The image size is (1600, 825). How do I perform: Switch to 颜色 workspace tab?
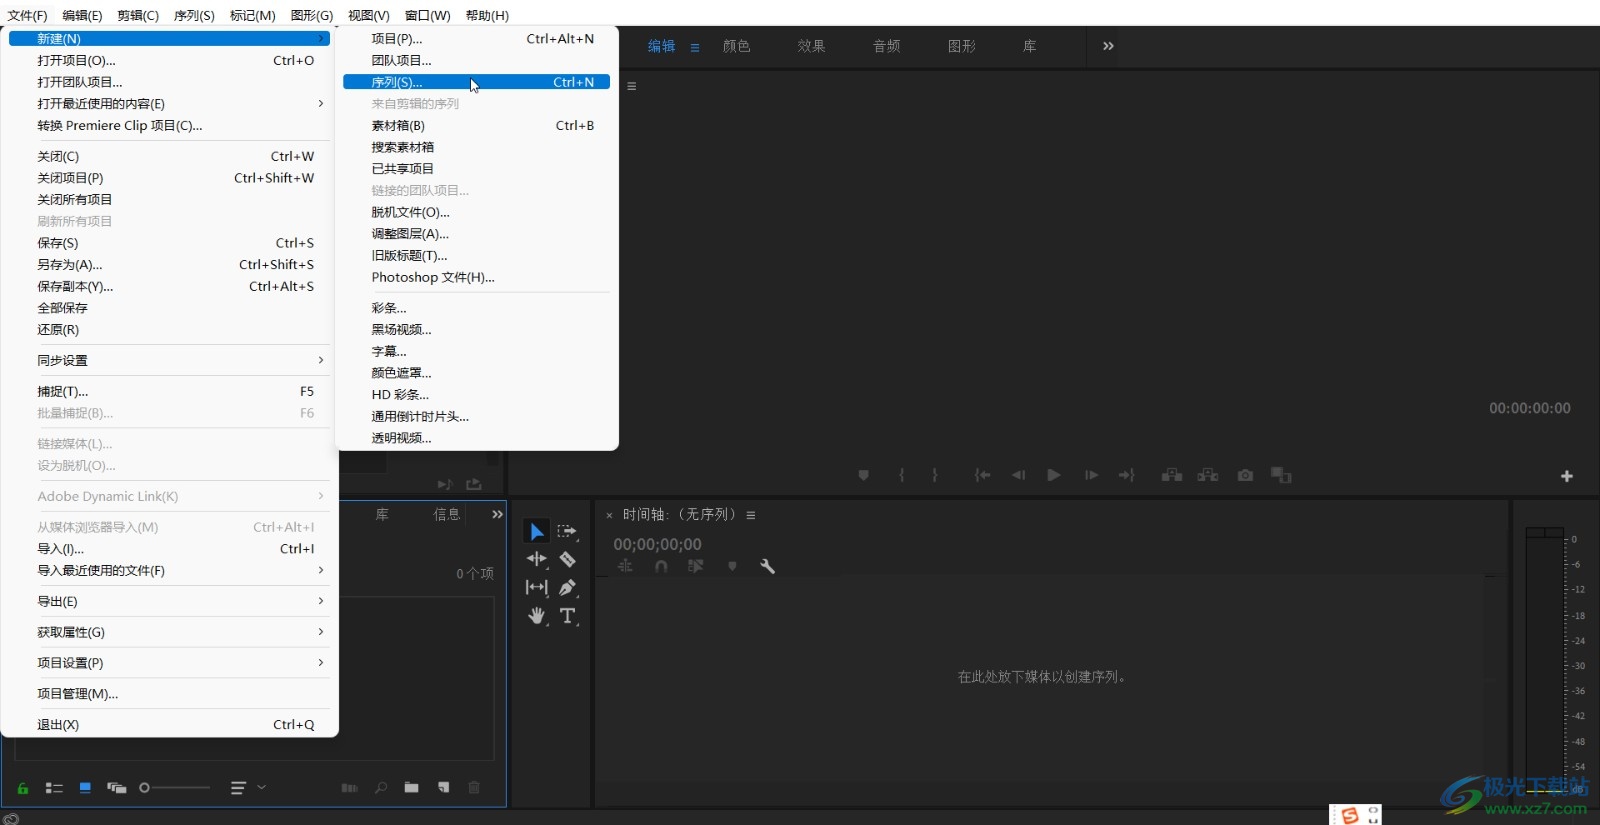736,46
